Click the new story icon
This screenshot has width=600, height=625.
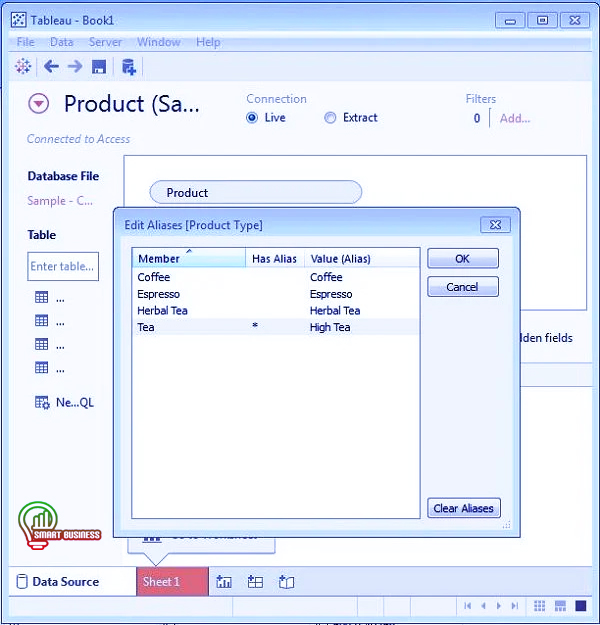pos(286,582)
